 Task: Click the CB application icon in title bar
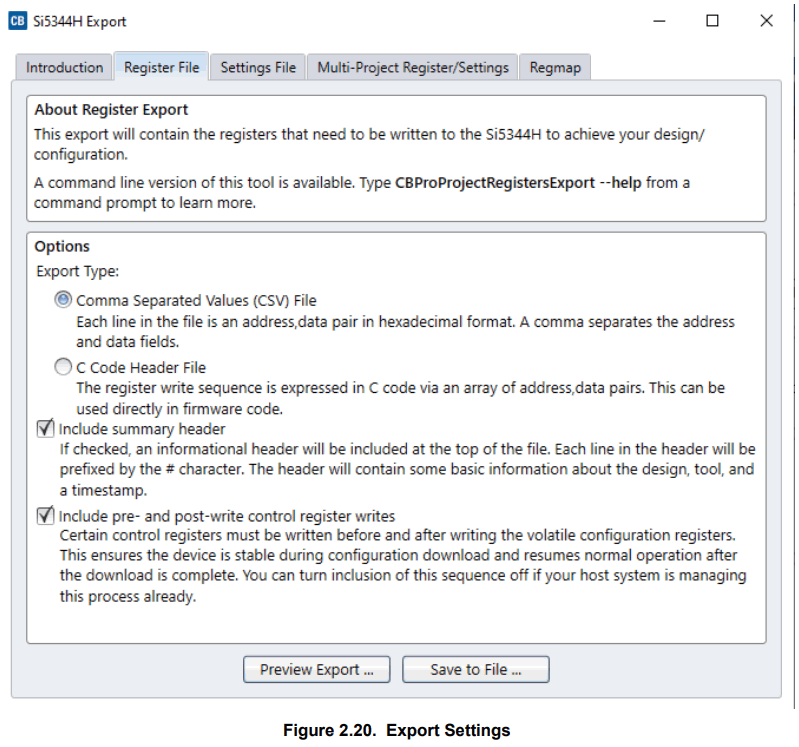click(x=17, y=21)
